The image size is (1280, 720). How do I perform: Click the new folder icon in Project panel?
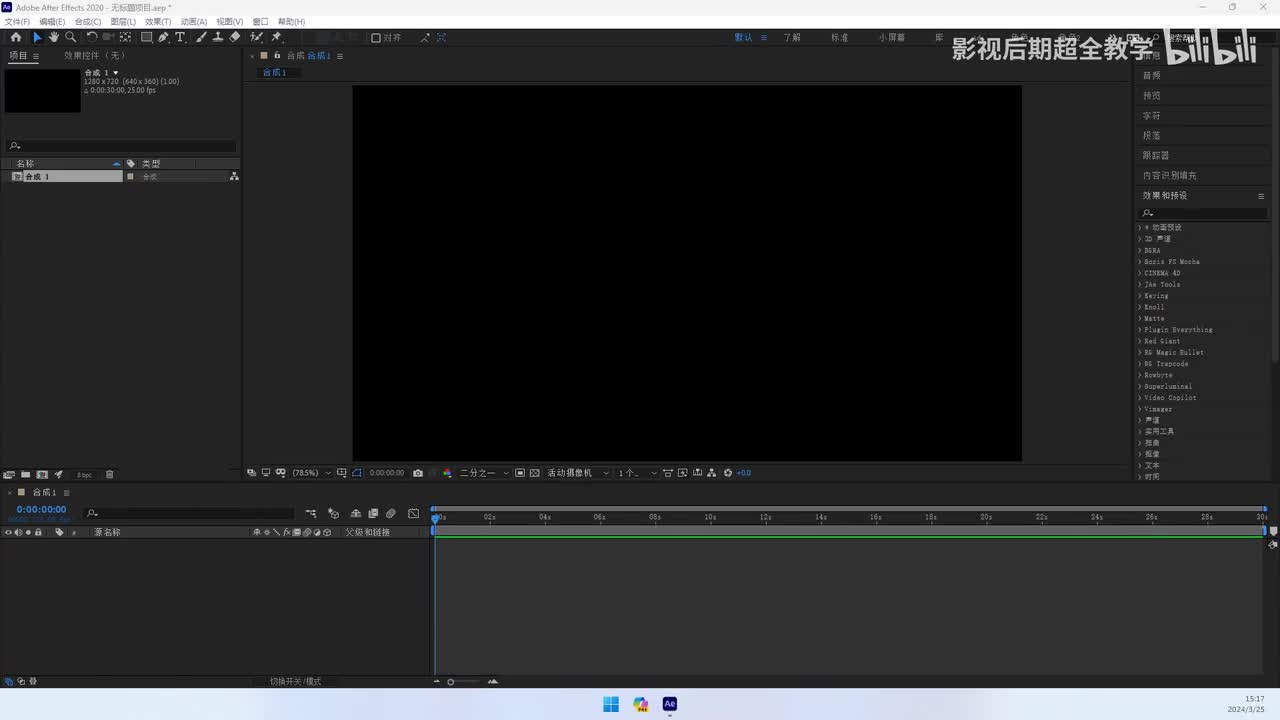25,474
